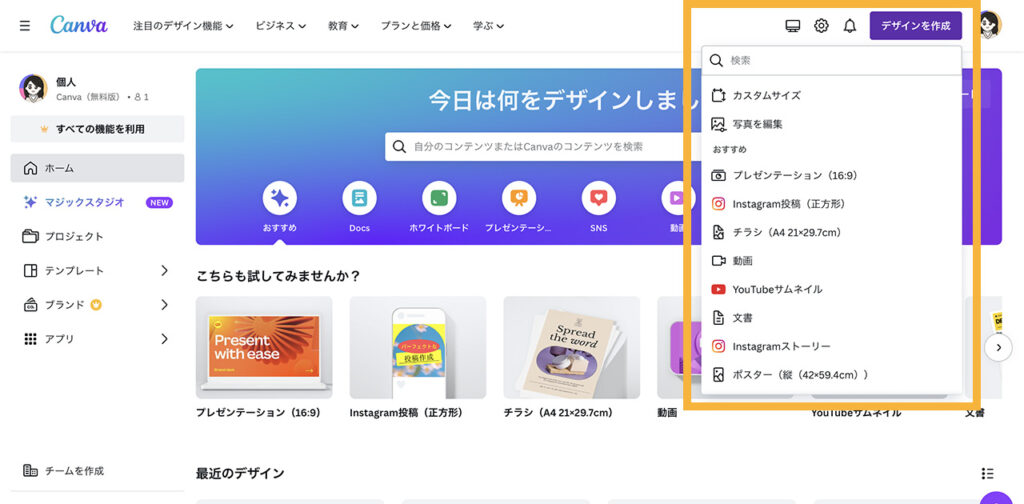Select the おすすめ sparkle icon
The height and width of the screenshot is (504, 1024).
[x=280, y=198]
